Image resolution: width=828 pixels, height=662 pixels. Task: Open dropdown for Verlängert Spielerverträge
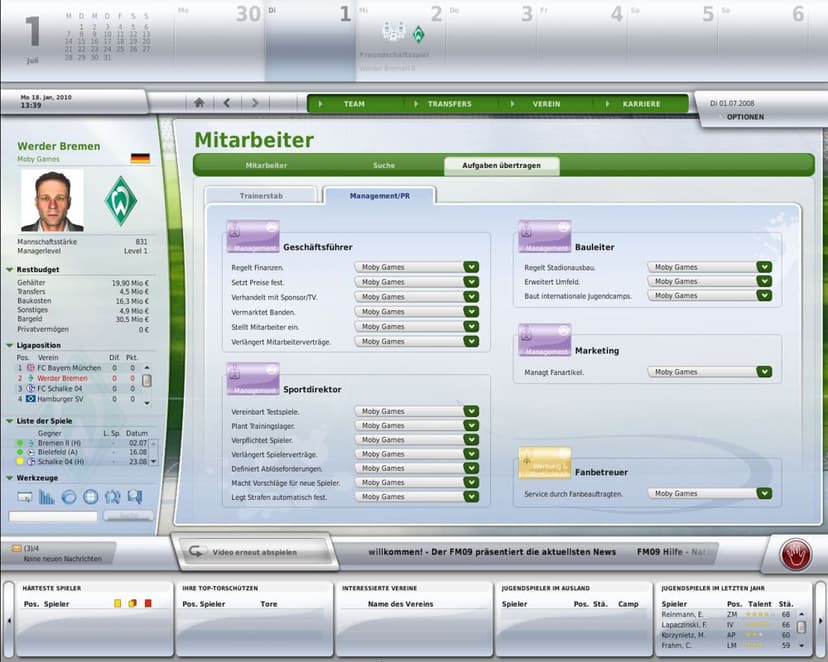click(x=471, y=453)
